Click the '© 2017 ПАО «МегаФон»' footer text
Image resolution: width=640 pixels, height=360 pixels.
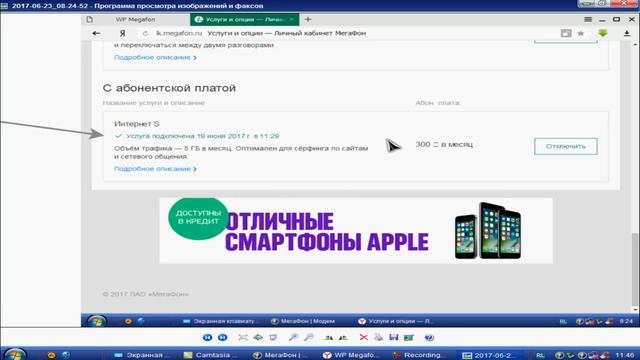(x=145, y=294)
